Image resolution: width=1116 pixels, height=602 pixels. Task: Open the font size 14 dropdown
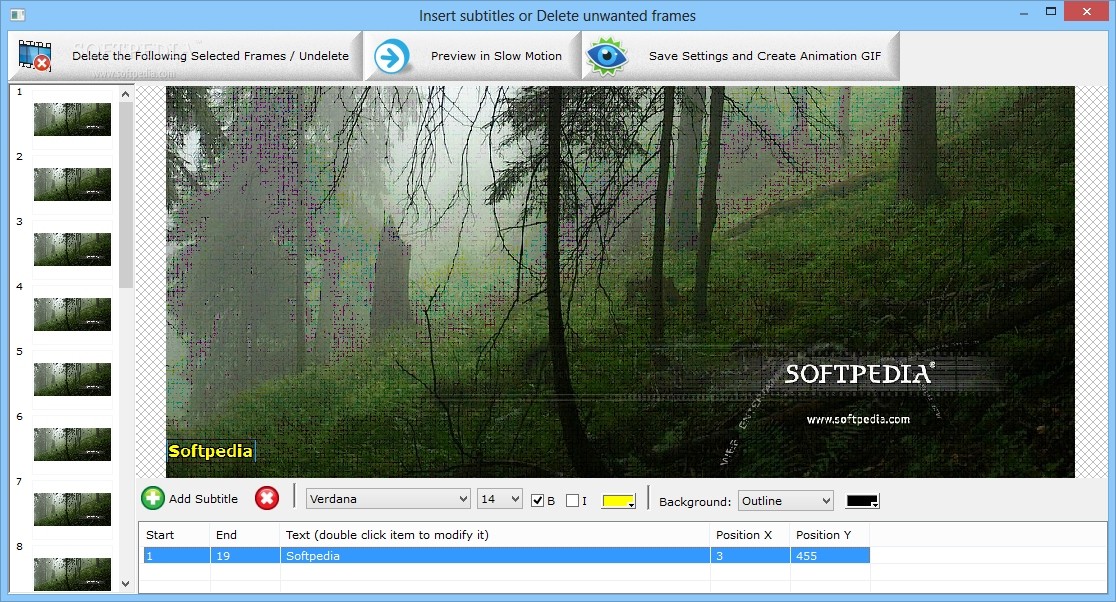[500, 499]
